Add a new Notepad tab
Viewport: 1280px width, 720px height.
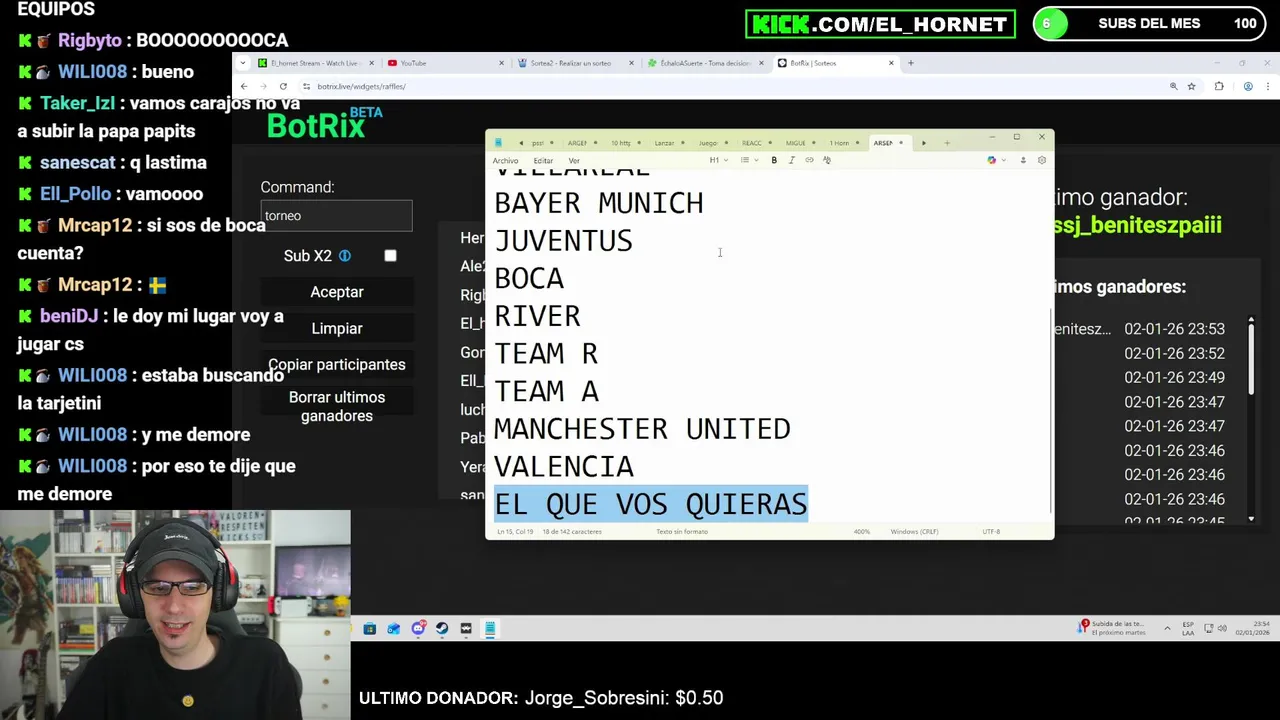point(946,143)
